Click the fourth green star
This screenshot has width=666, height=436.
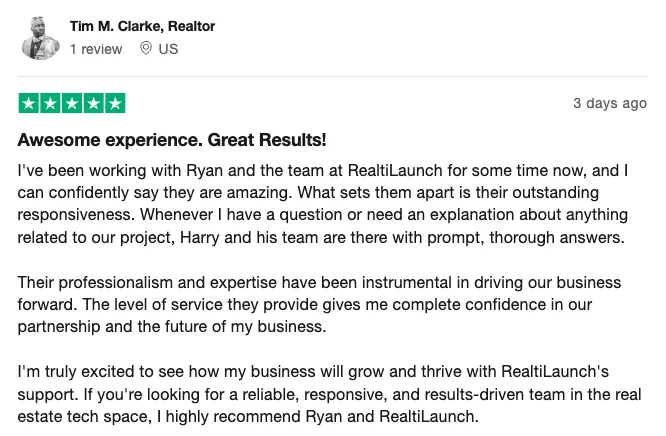[93, 103]
